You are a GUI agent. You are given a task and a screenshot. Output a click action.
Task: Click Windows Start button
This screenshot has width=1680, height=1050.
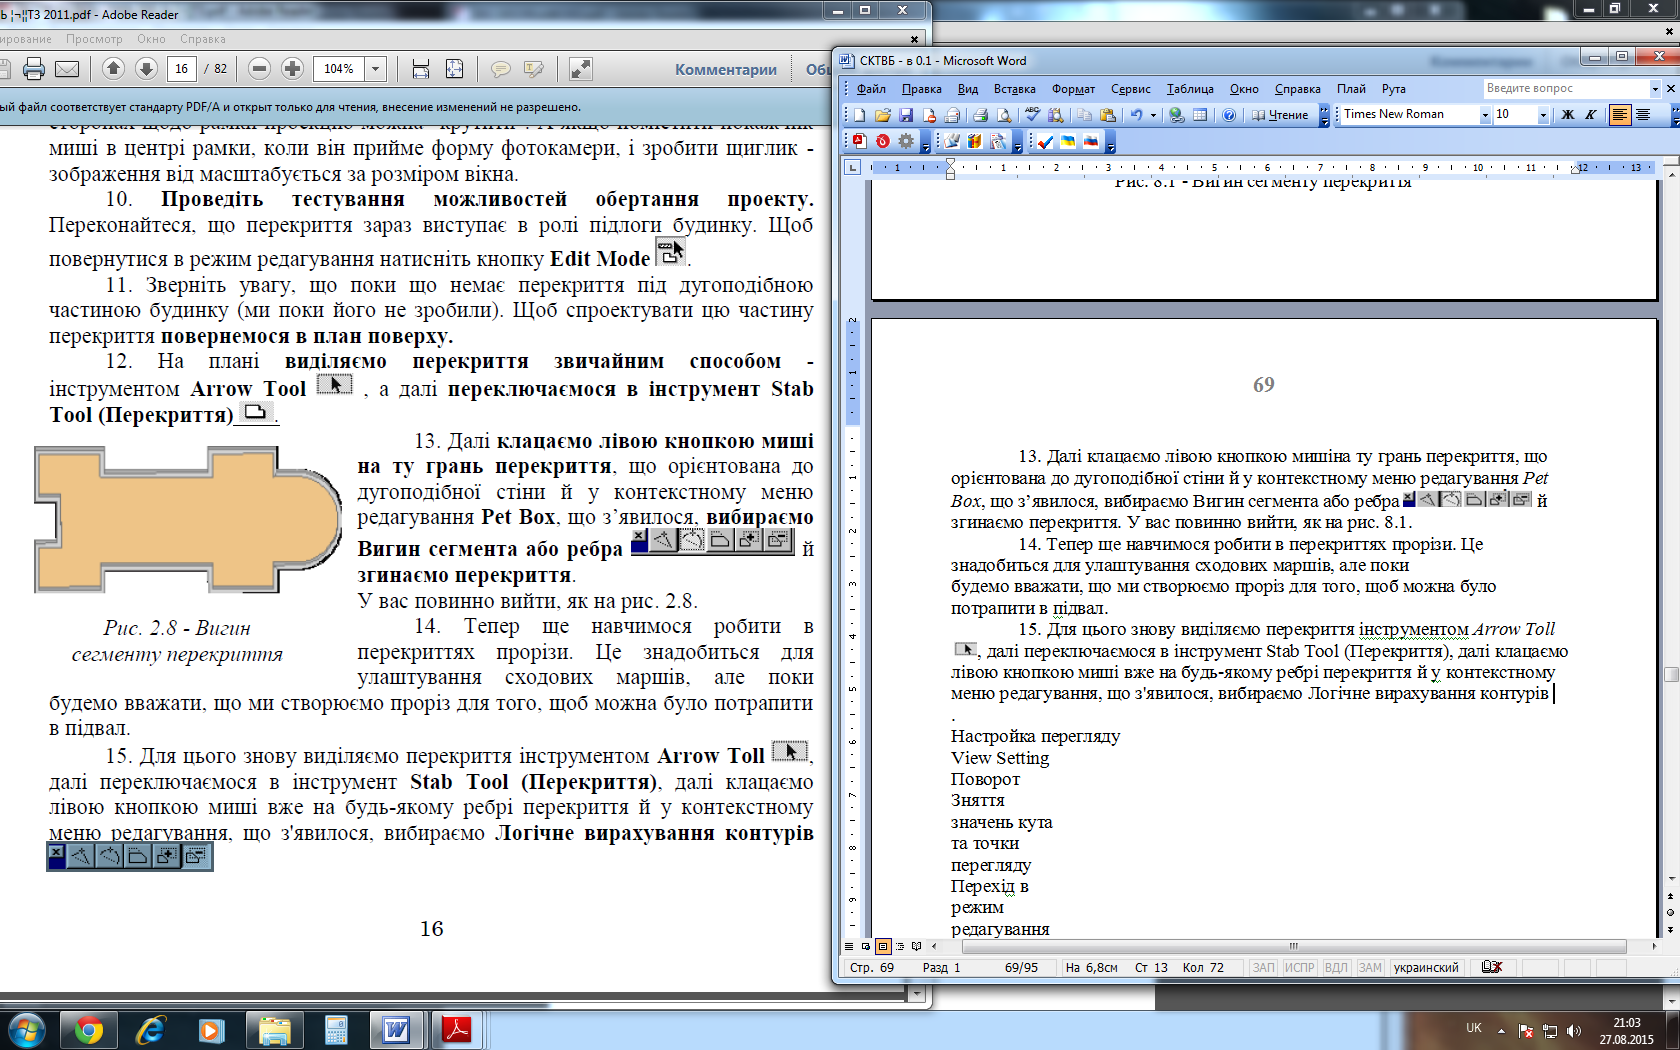(x=25, y=1030)
